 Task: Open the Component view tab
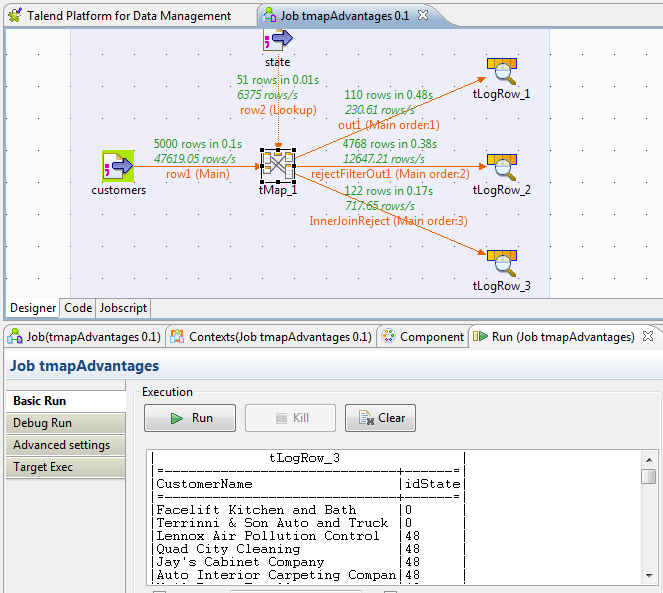coord(432,337)
